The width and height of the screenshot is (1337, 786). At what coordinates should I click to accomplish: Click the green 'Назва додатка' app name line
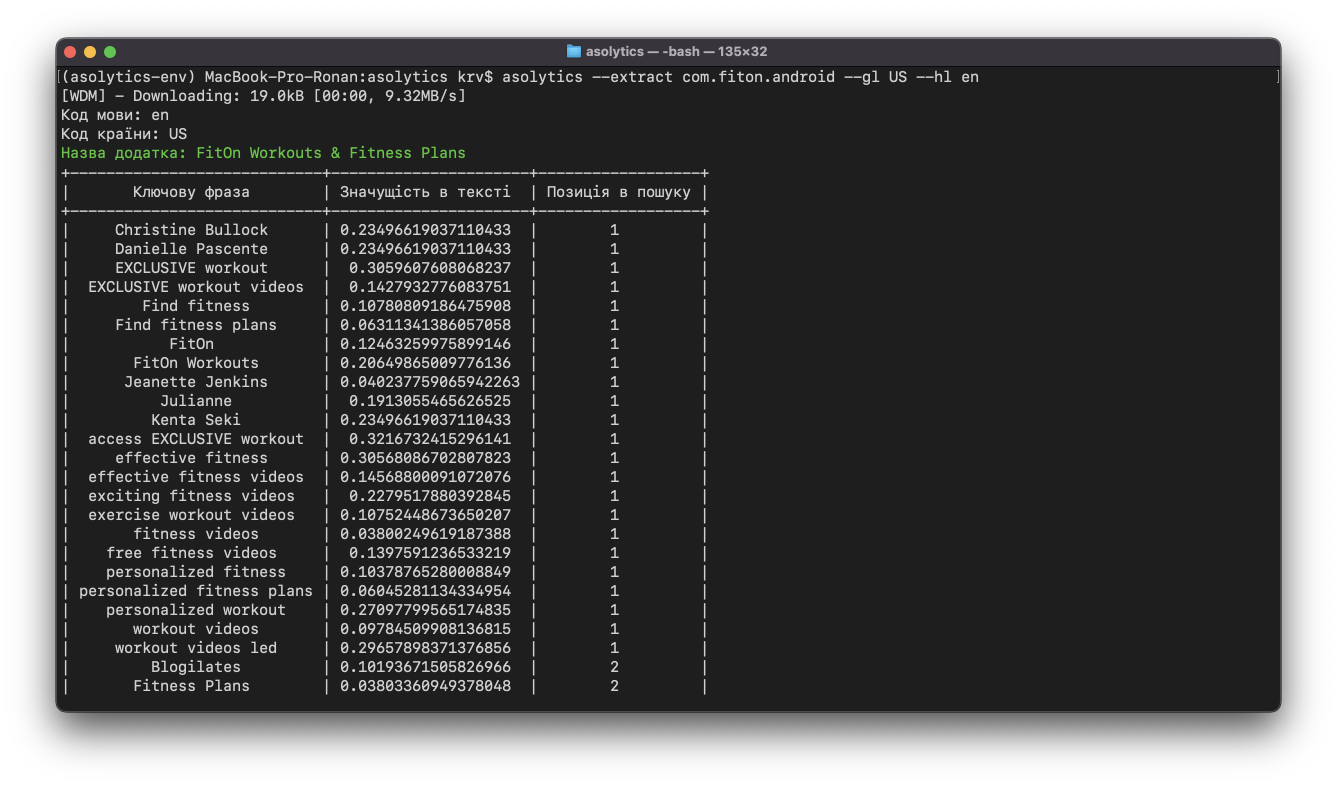[263, 153]
